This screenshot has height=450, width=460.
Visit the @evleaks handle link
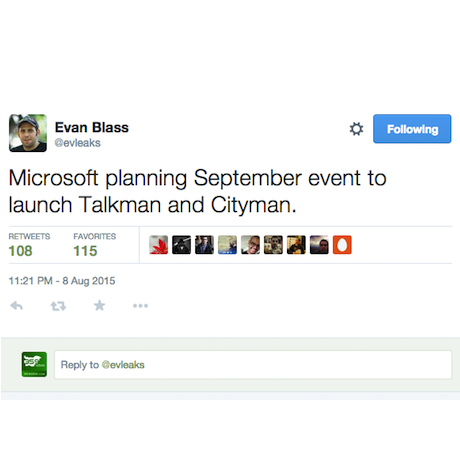(78, 143)
